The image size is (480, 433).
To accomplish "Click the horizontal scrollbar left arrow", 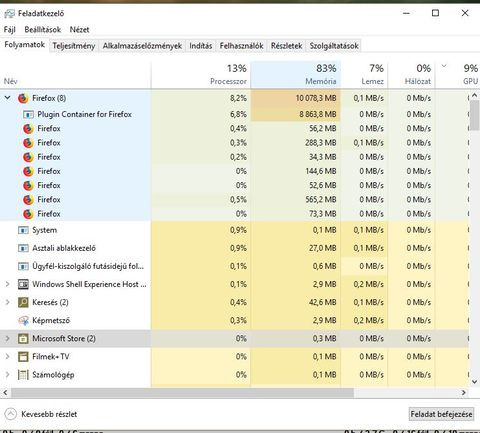I will pyautogui.click(x=5, y=393).
